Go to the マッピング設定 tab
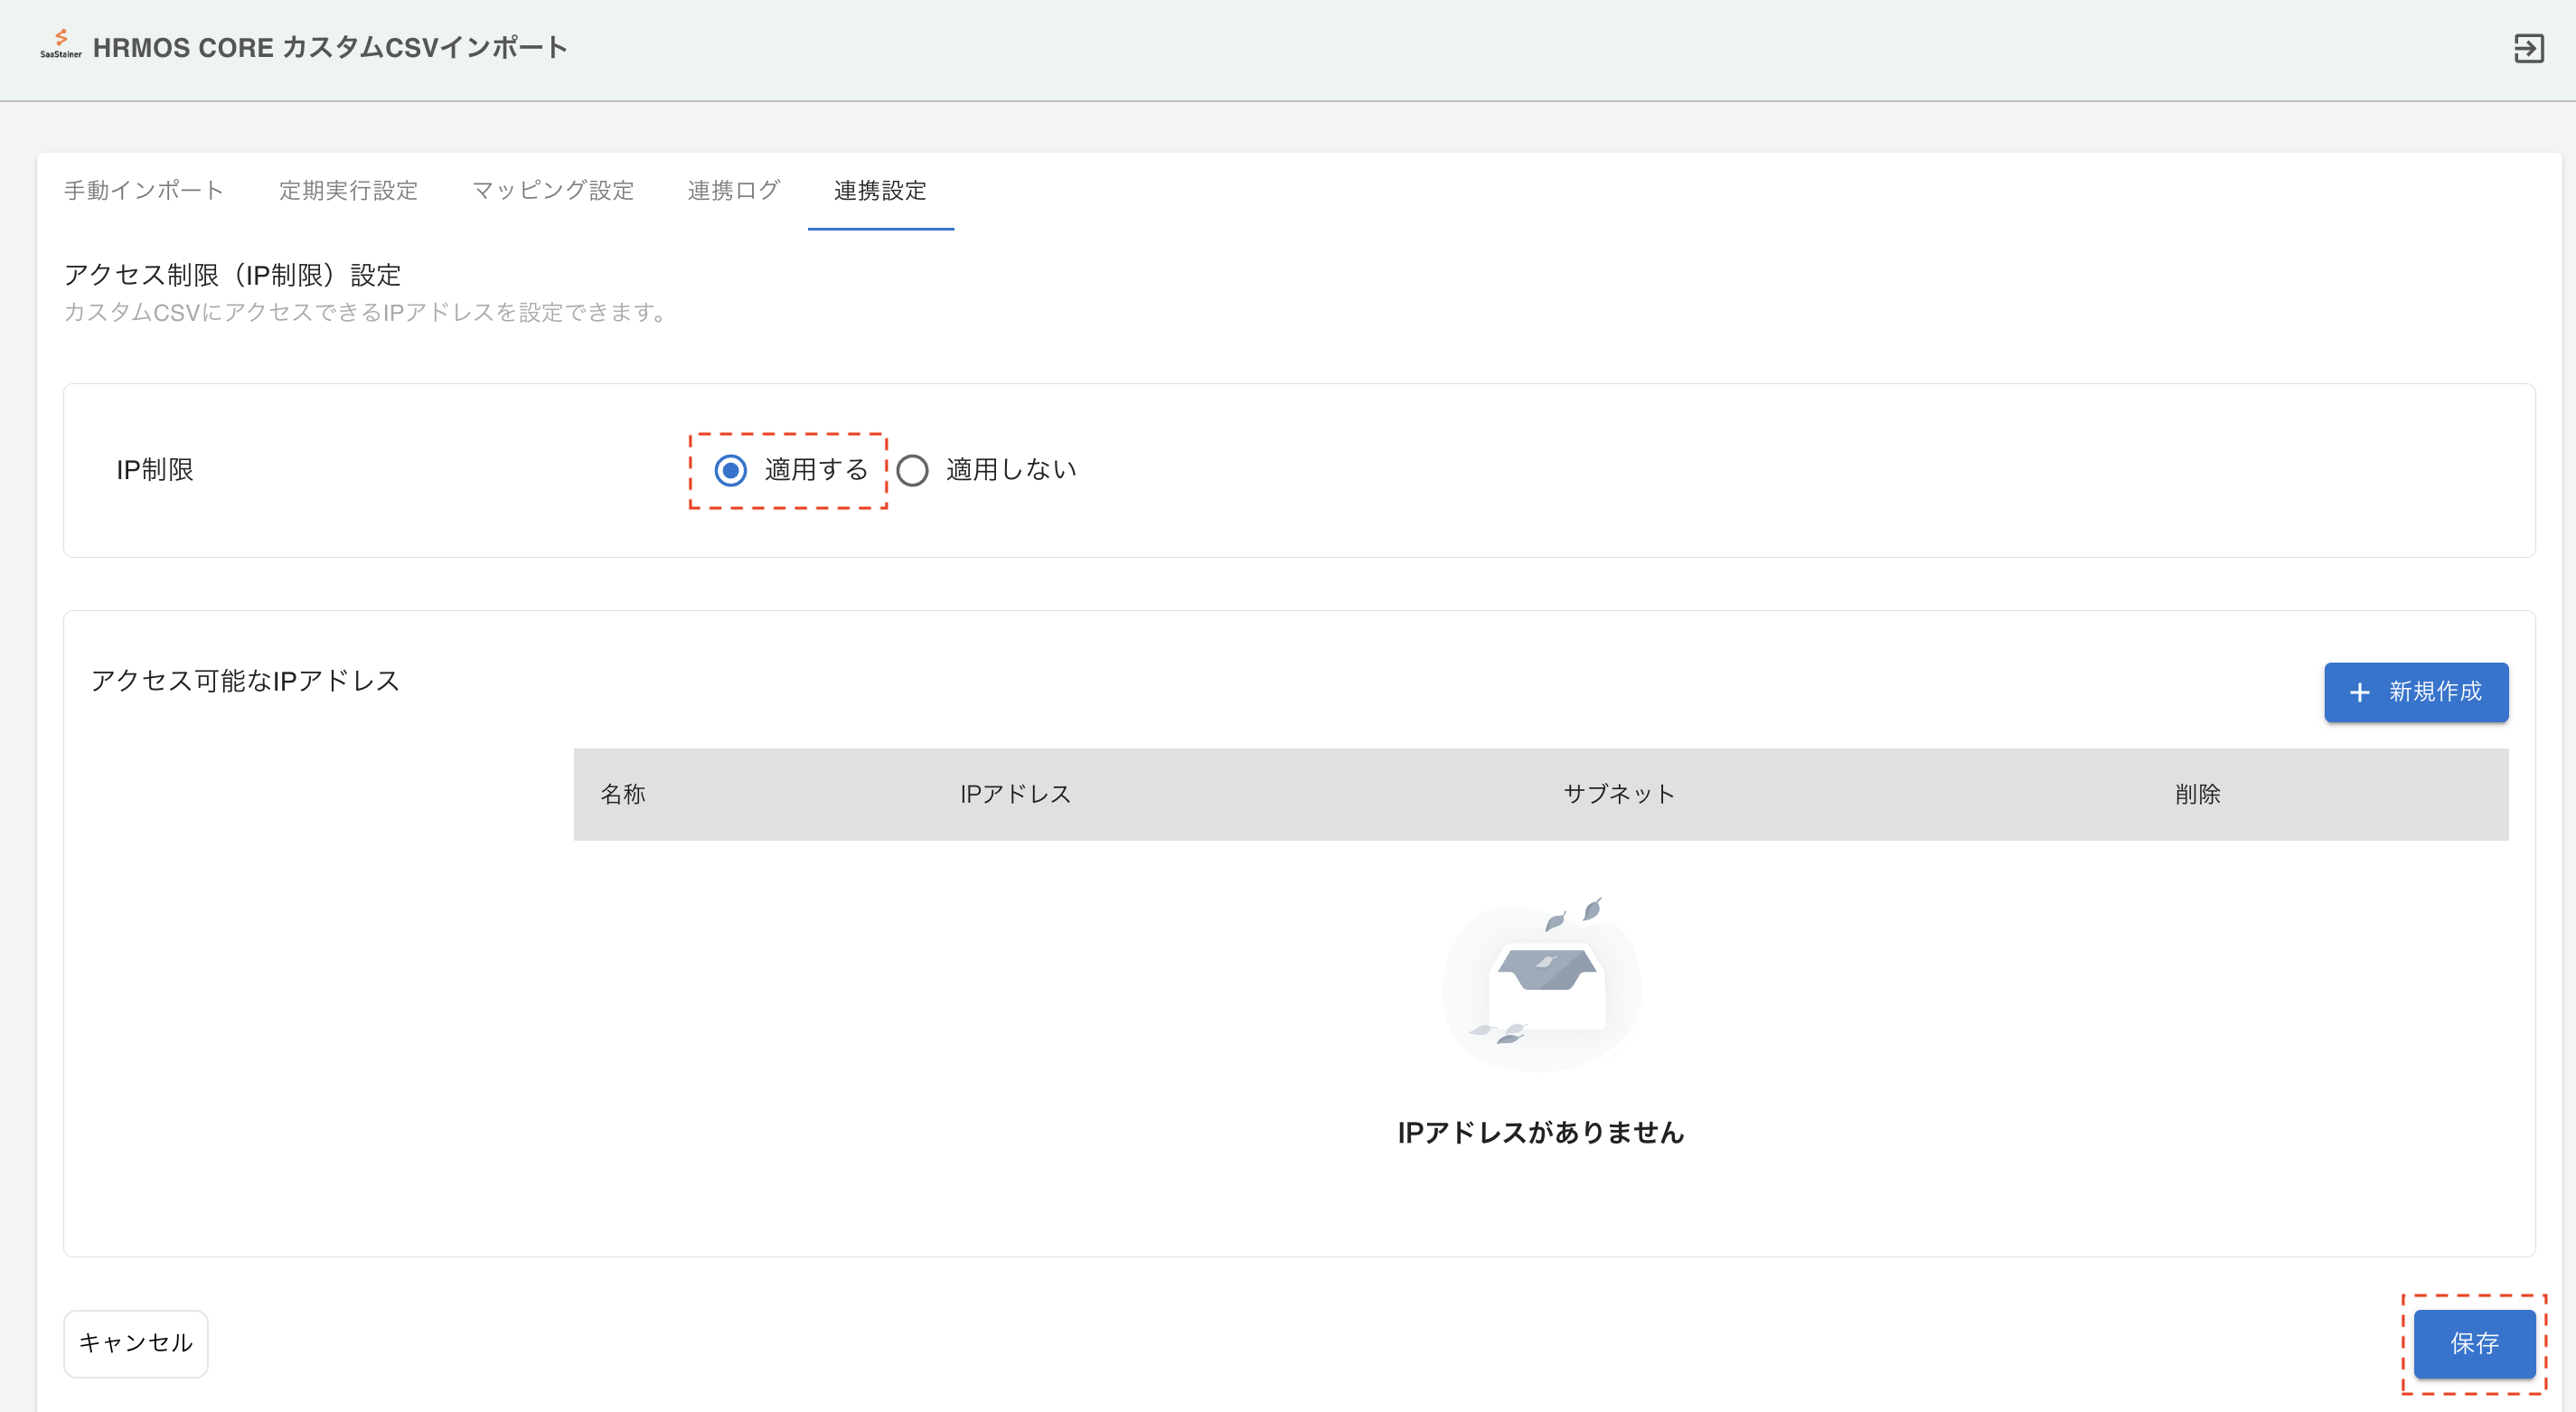The height and width of the screenshot is (1412, 2576). (553, 190)
